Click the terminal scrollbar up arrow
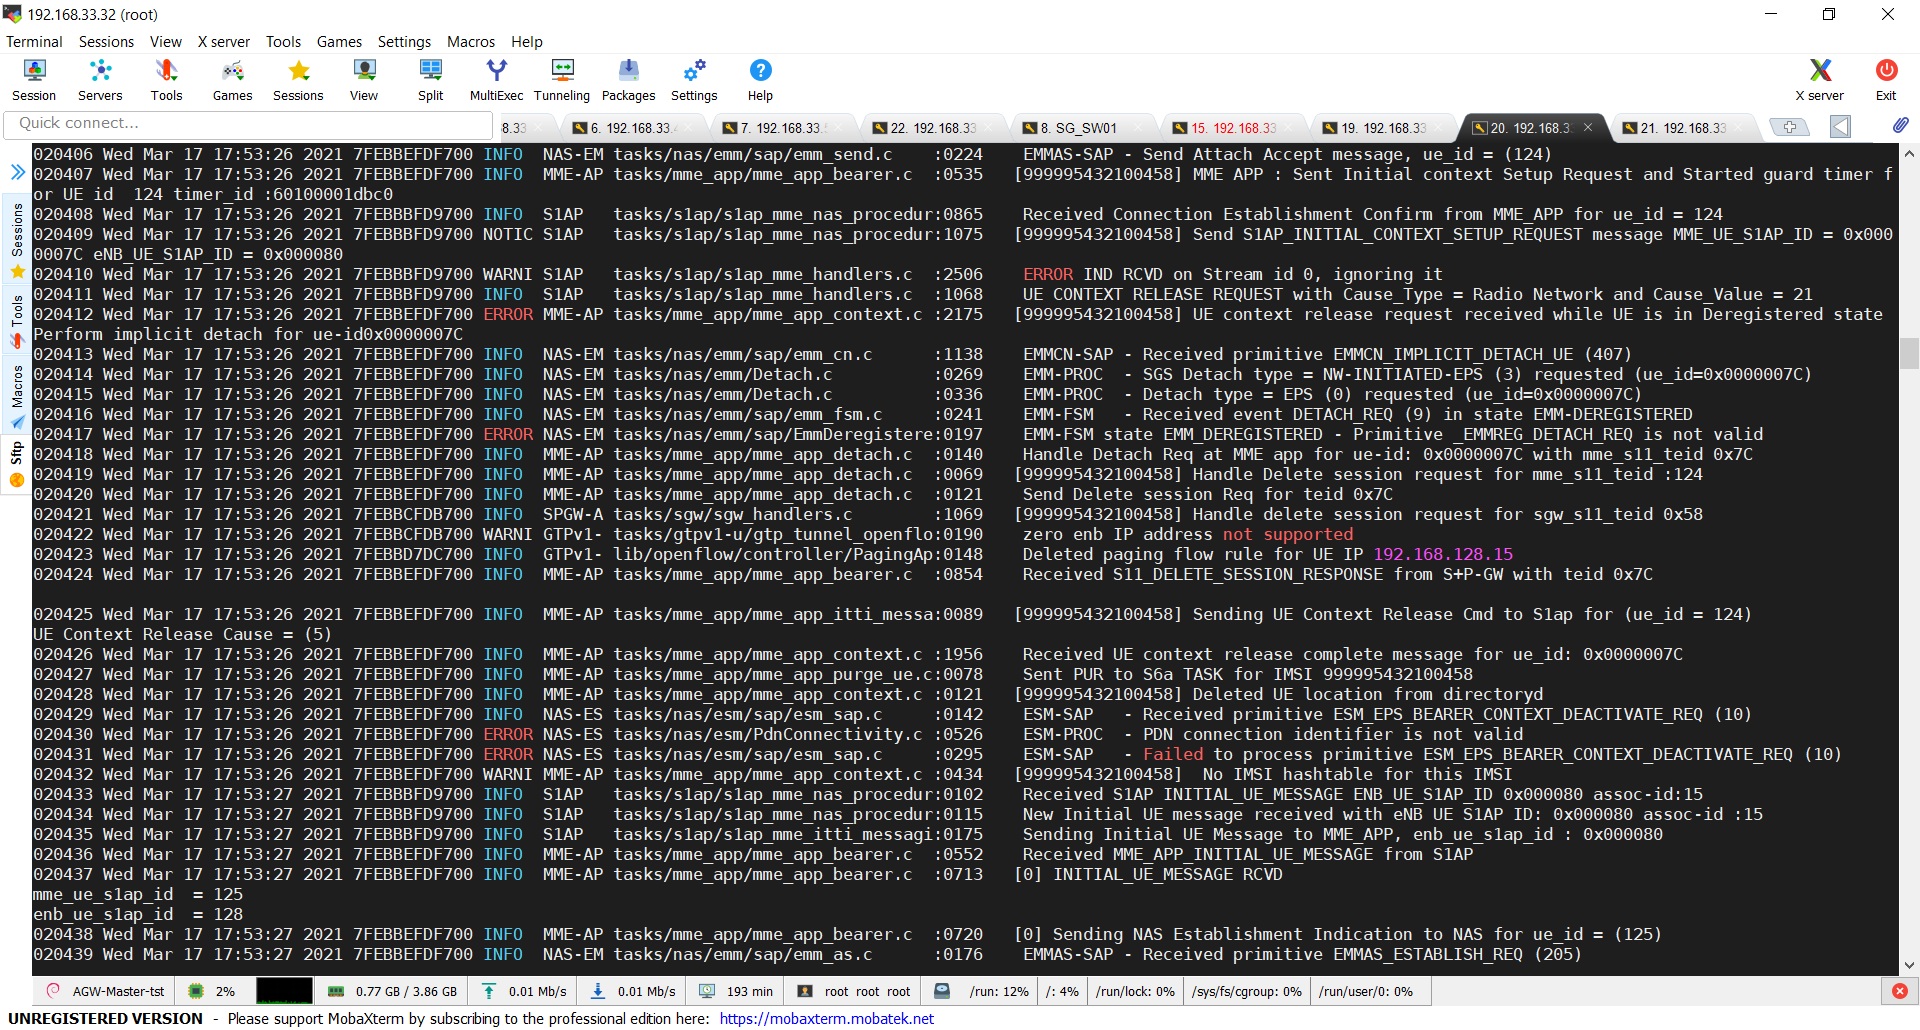This screenshot has width=1920, height=1030. pos(1909,153)
